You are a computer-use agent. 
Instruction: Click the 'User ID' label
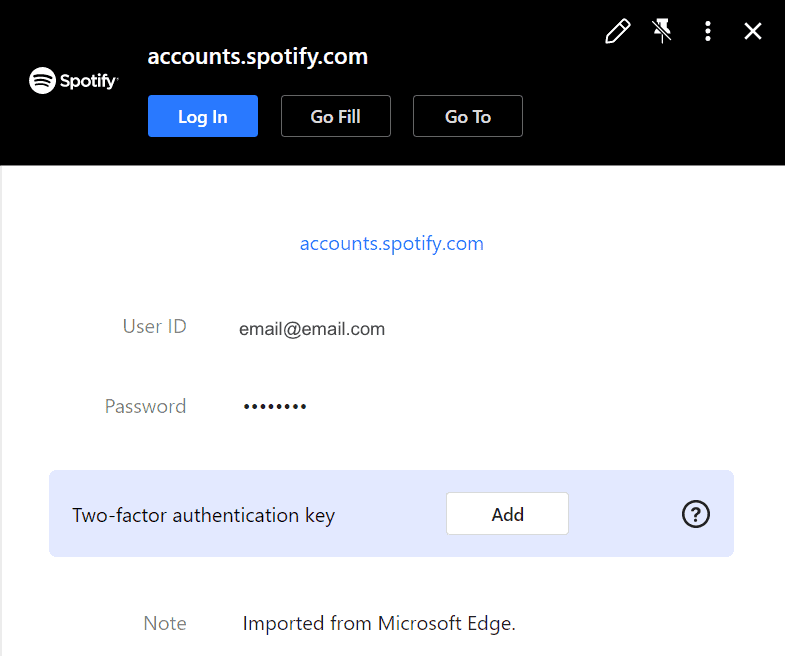(x=155, y=326)
